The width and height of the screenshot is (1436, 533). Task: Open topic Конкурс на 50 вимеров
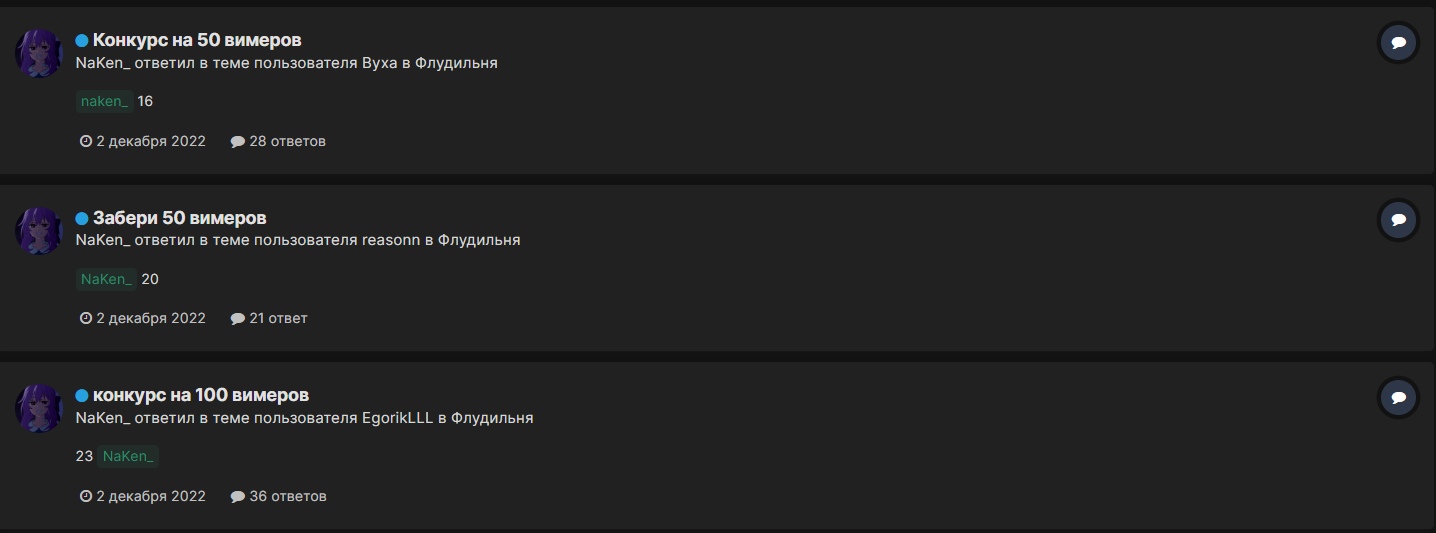pos(197,40)
